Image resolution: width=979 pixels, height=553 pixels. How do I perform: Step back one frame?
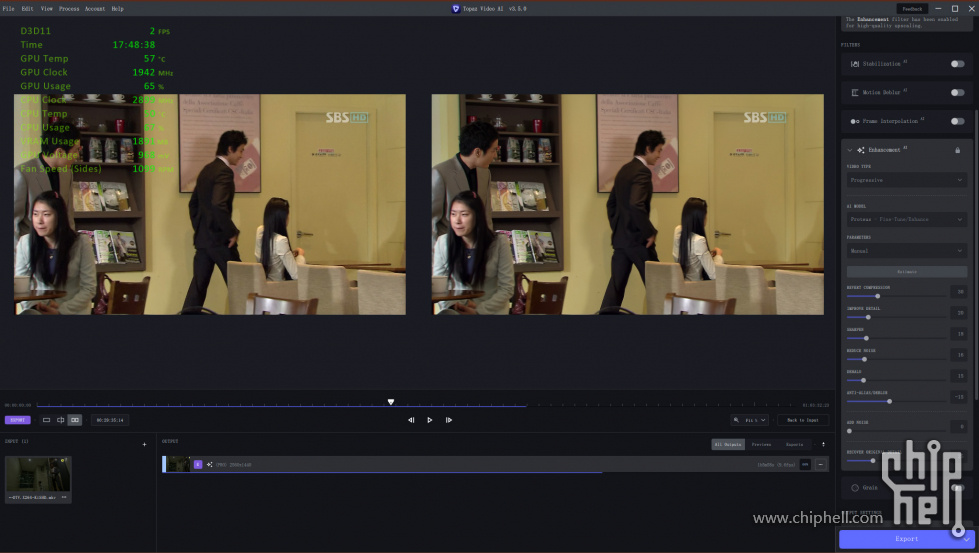(x=411, y=420)
